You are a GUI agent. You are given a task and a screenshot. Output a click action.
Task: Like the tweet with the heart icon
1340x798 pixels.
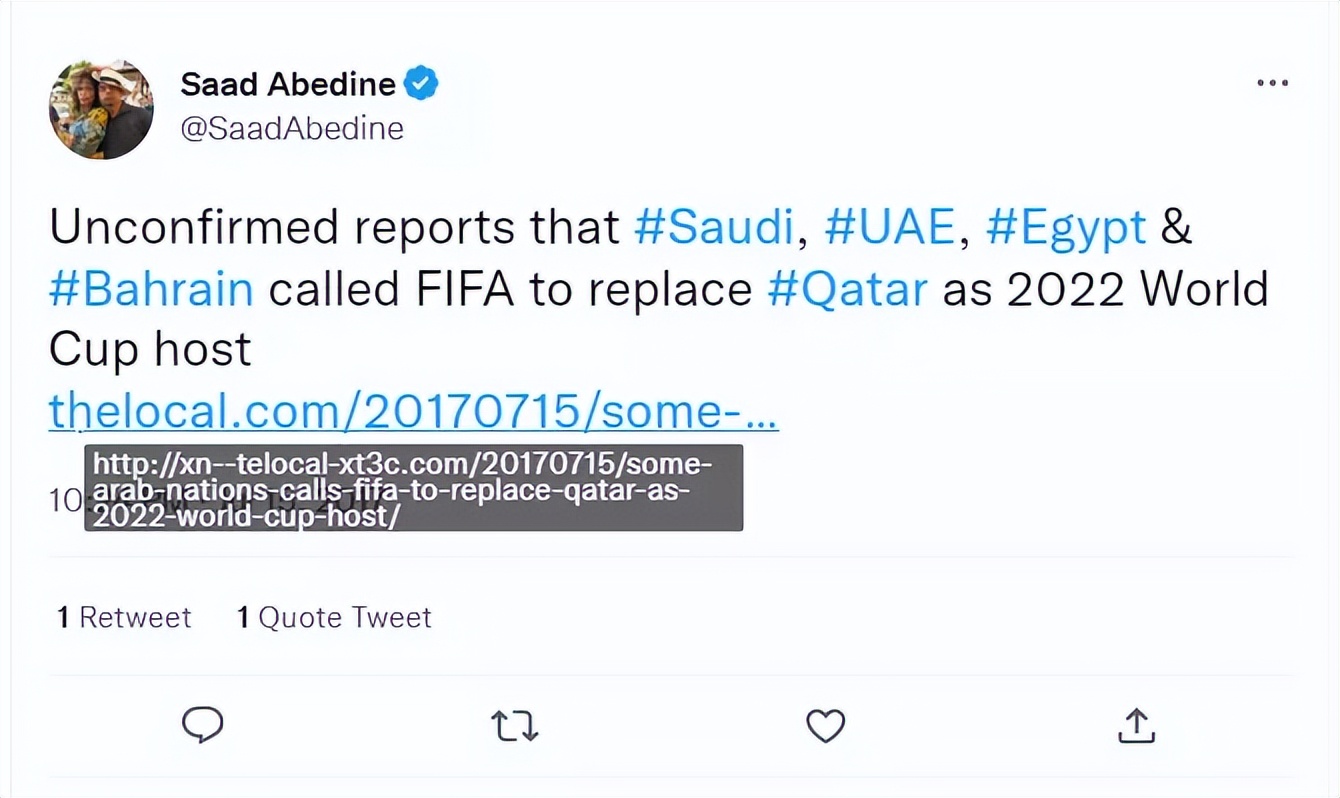[x=826, y=726]
